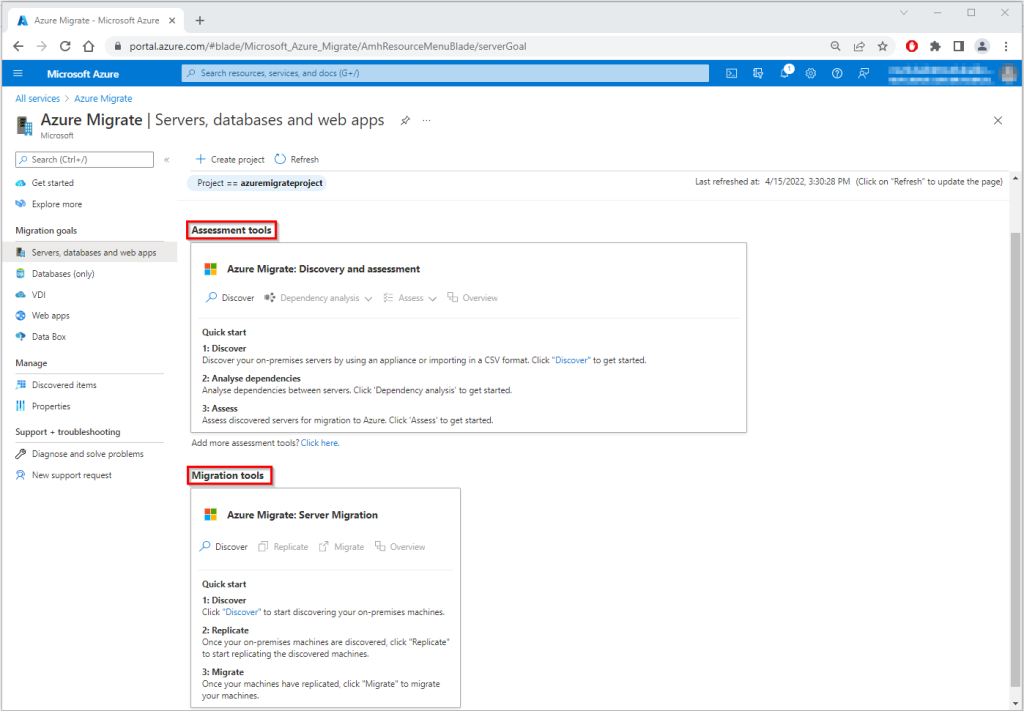Go to browser home page
Screen dimensions: 1024x711
click(x=88, y=46)
